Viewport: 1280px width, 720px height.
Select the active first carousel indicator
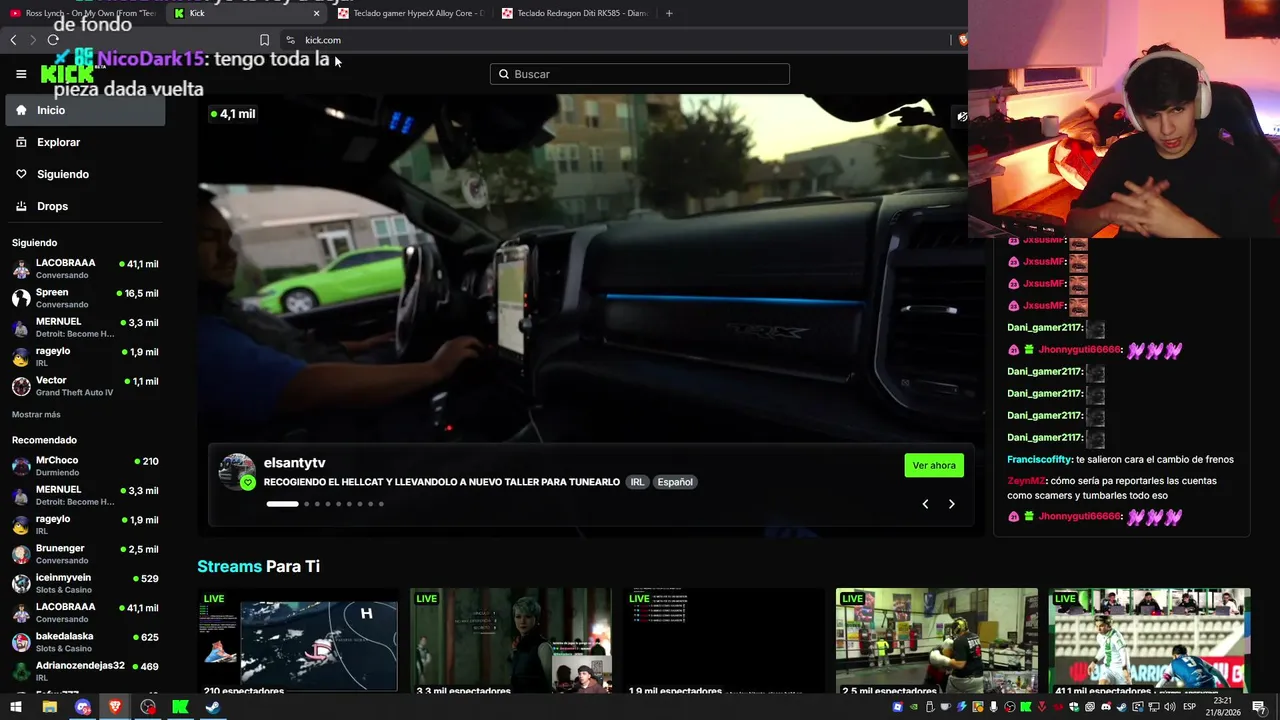(x=282, y=504)
